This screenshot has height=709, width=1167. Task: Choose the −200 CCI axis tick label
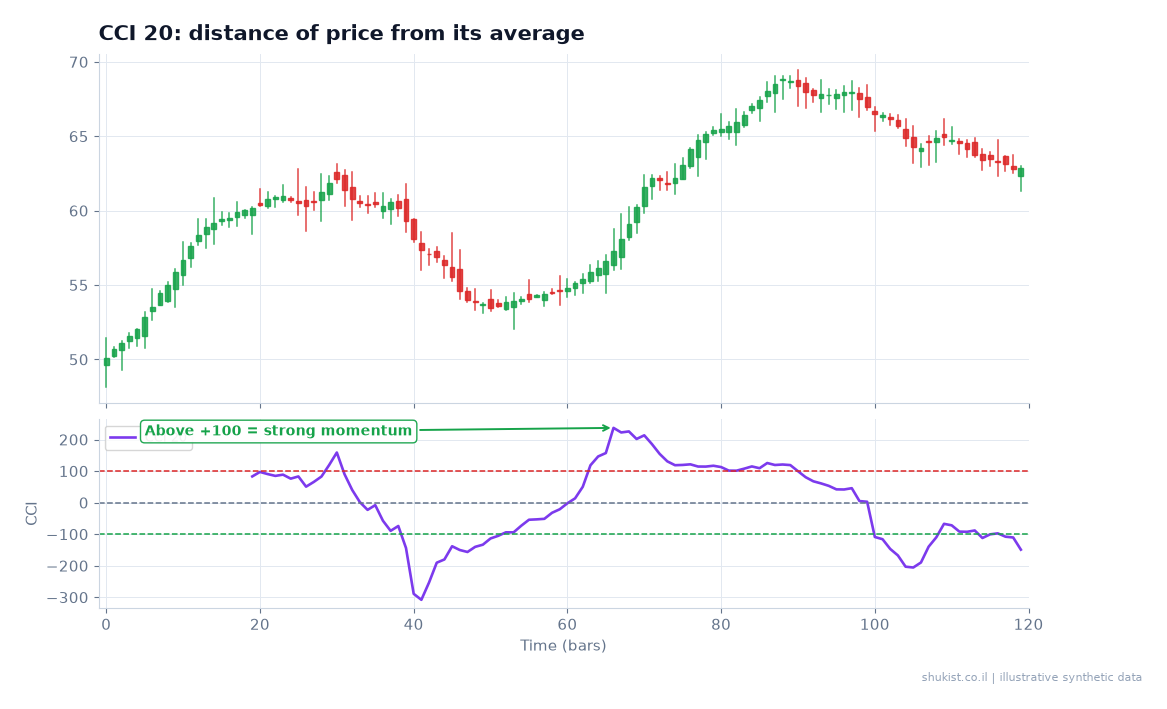[68, 566]
